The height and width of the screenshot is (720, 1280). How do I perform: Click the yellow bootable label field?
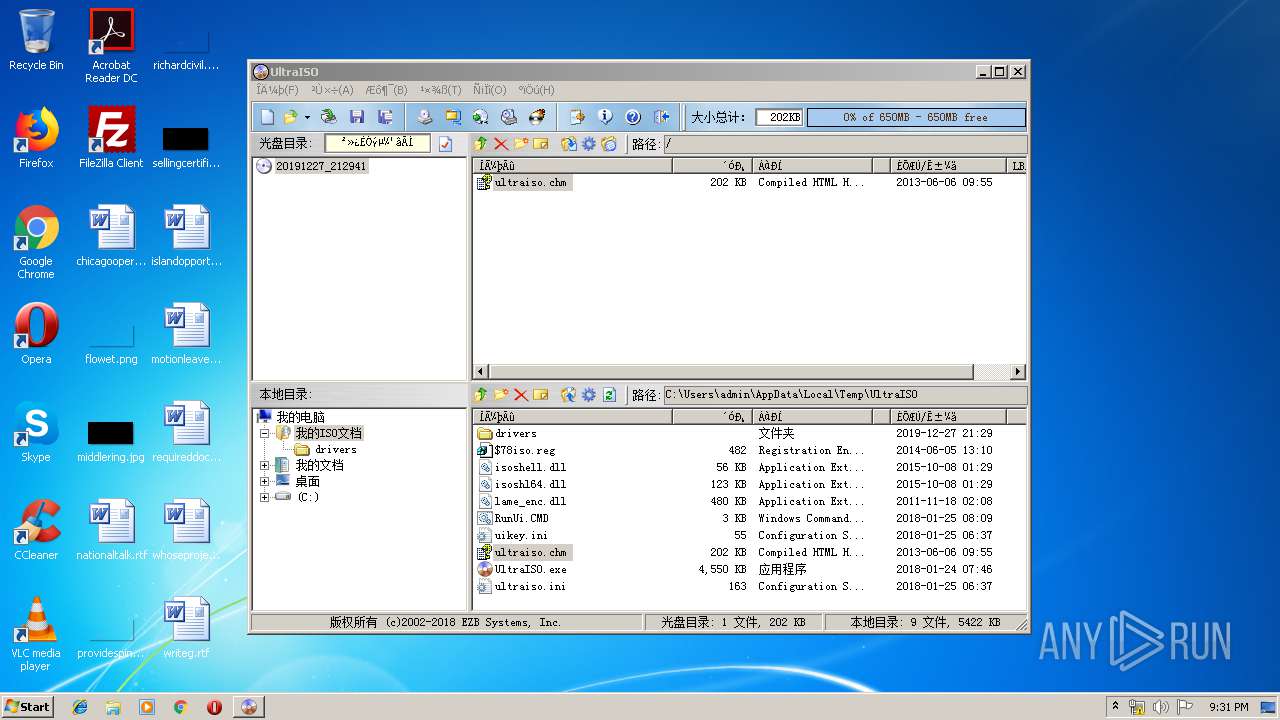click(x=377, y=143)
